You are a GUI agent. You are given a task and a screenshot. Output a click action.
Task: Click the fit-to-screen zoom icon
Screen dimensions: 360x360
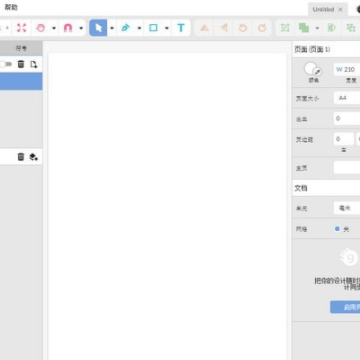[21, 28]
